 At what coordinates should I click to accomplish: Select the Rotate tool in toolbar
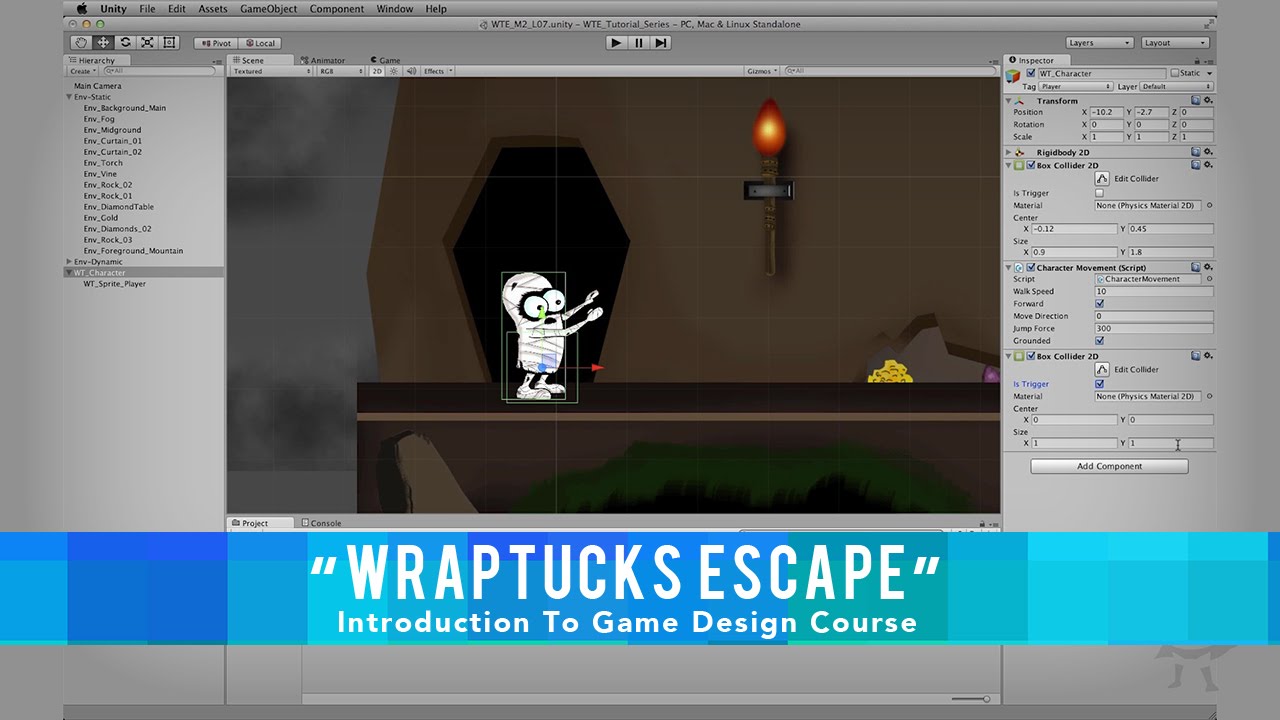coord(125,42)
